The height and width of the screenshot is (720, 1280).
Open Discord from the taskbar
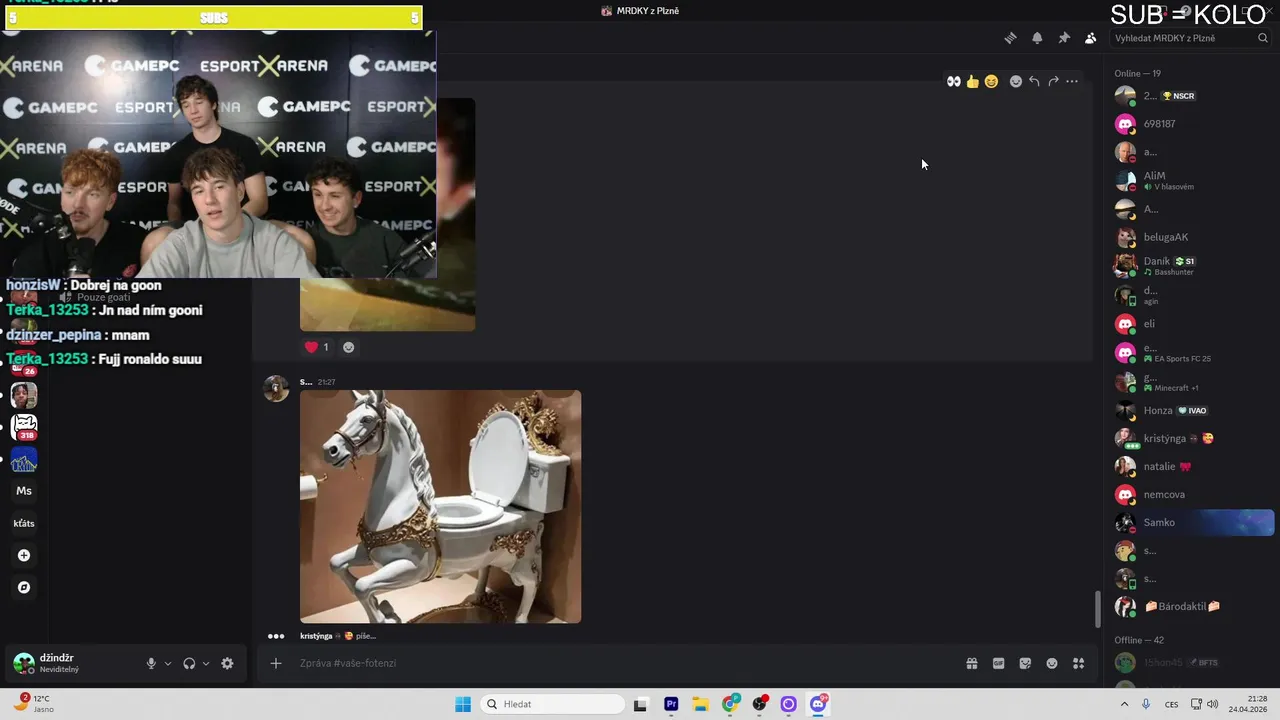click(818, 704)
